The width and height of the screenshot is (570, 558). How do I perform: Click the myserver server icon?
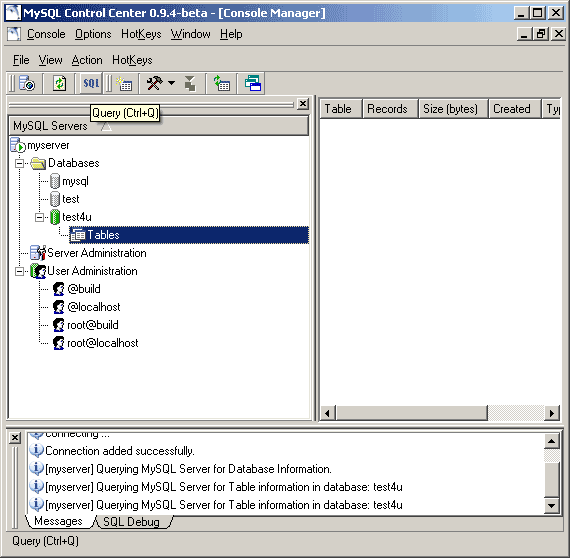[17, 145]
